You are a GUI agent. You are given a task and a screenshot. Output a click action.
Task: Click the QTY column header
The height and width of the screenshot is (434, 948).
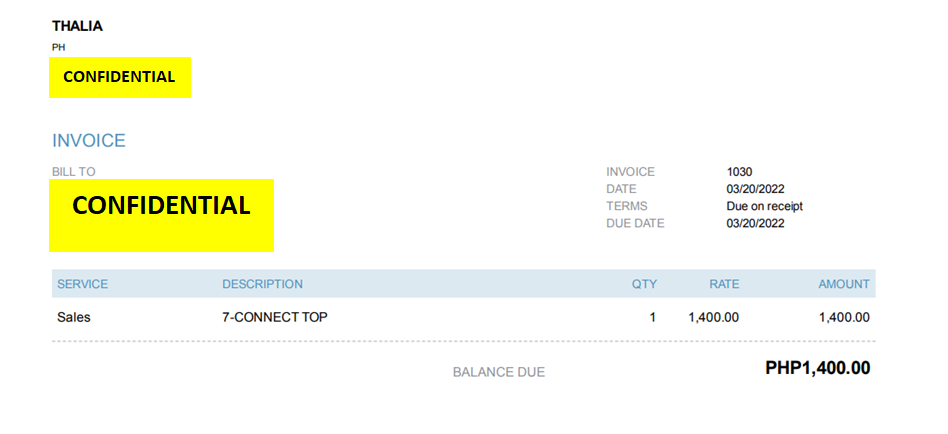644,284
